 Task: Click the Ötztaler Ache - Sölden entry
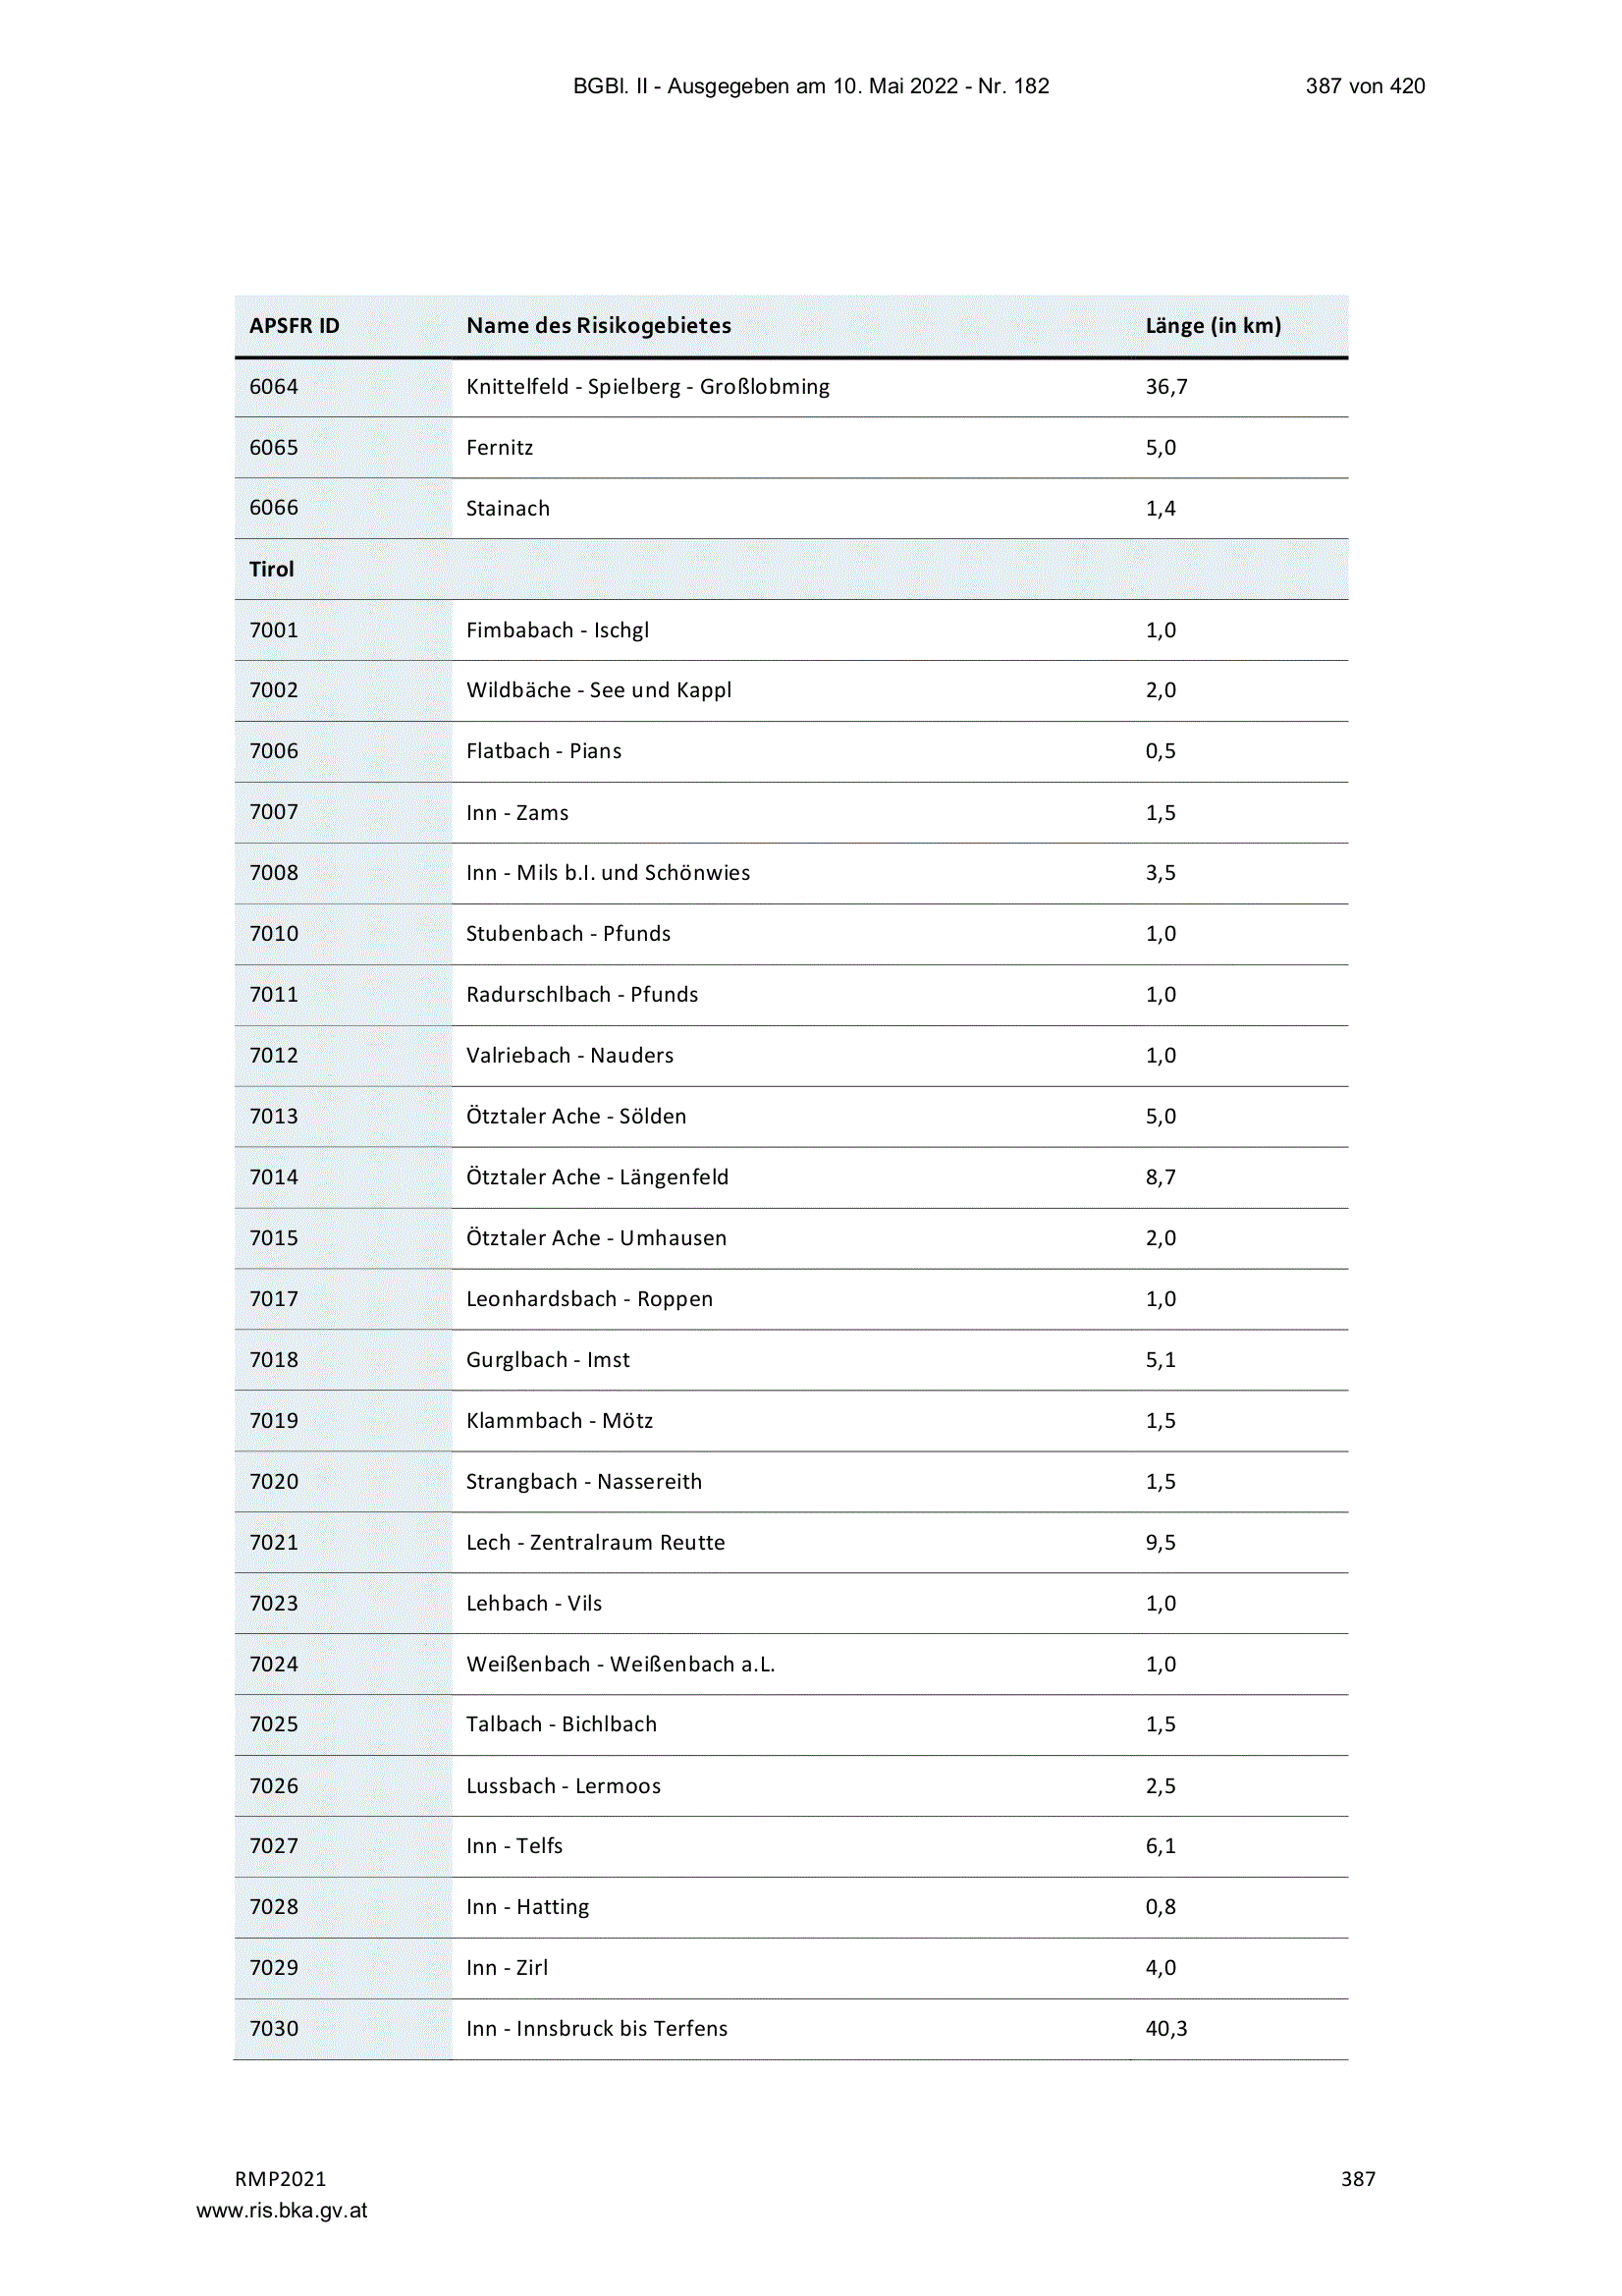click(576, 1116)
